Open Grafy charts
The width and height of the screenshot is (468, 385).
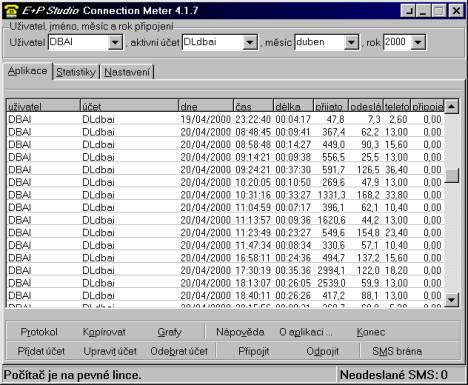[169, 332]
